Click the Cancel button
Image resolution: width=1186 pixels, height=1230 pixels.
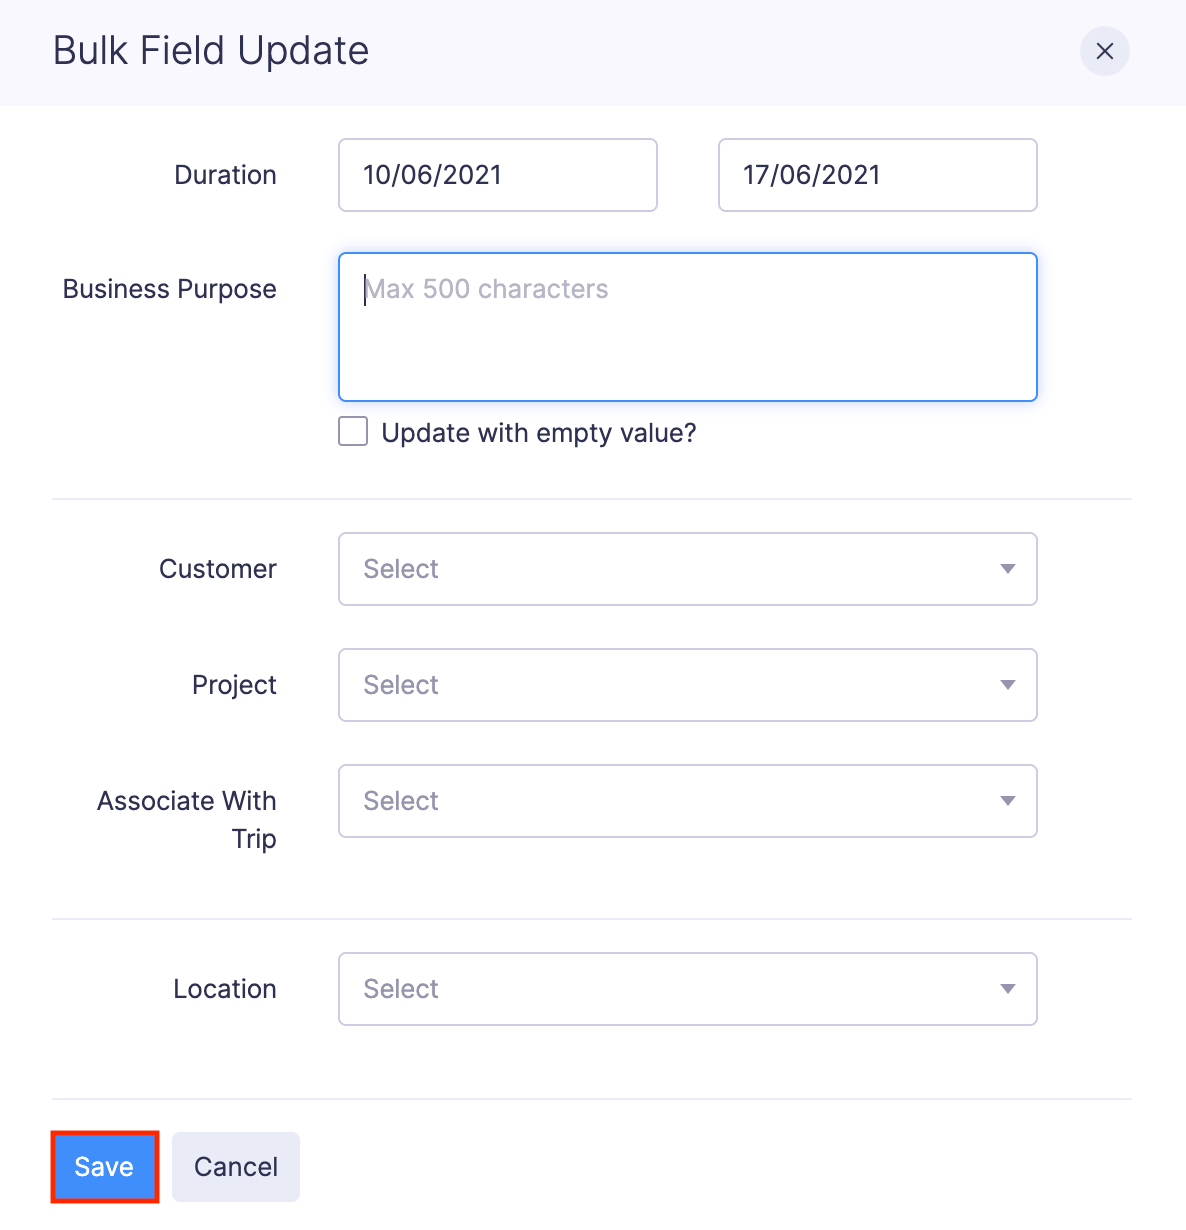click(236, 1166)
